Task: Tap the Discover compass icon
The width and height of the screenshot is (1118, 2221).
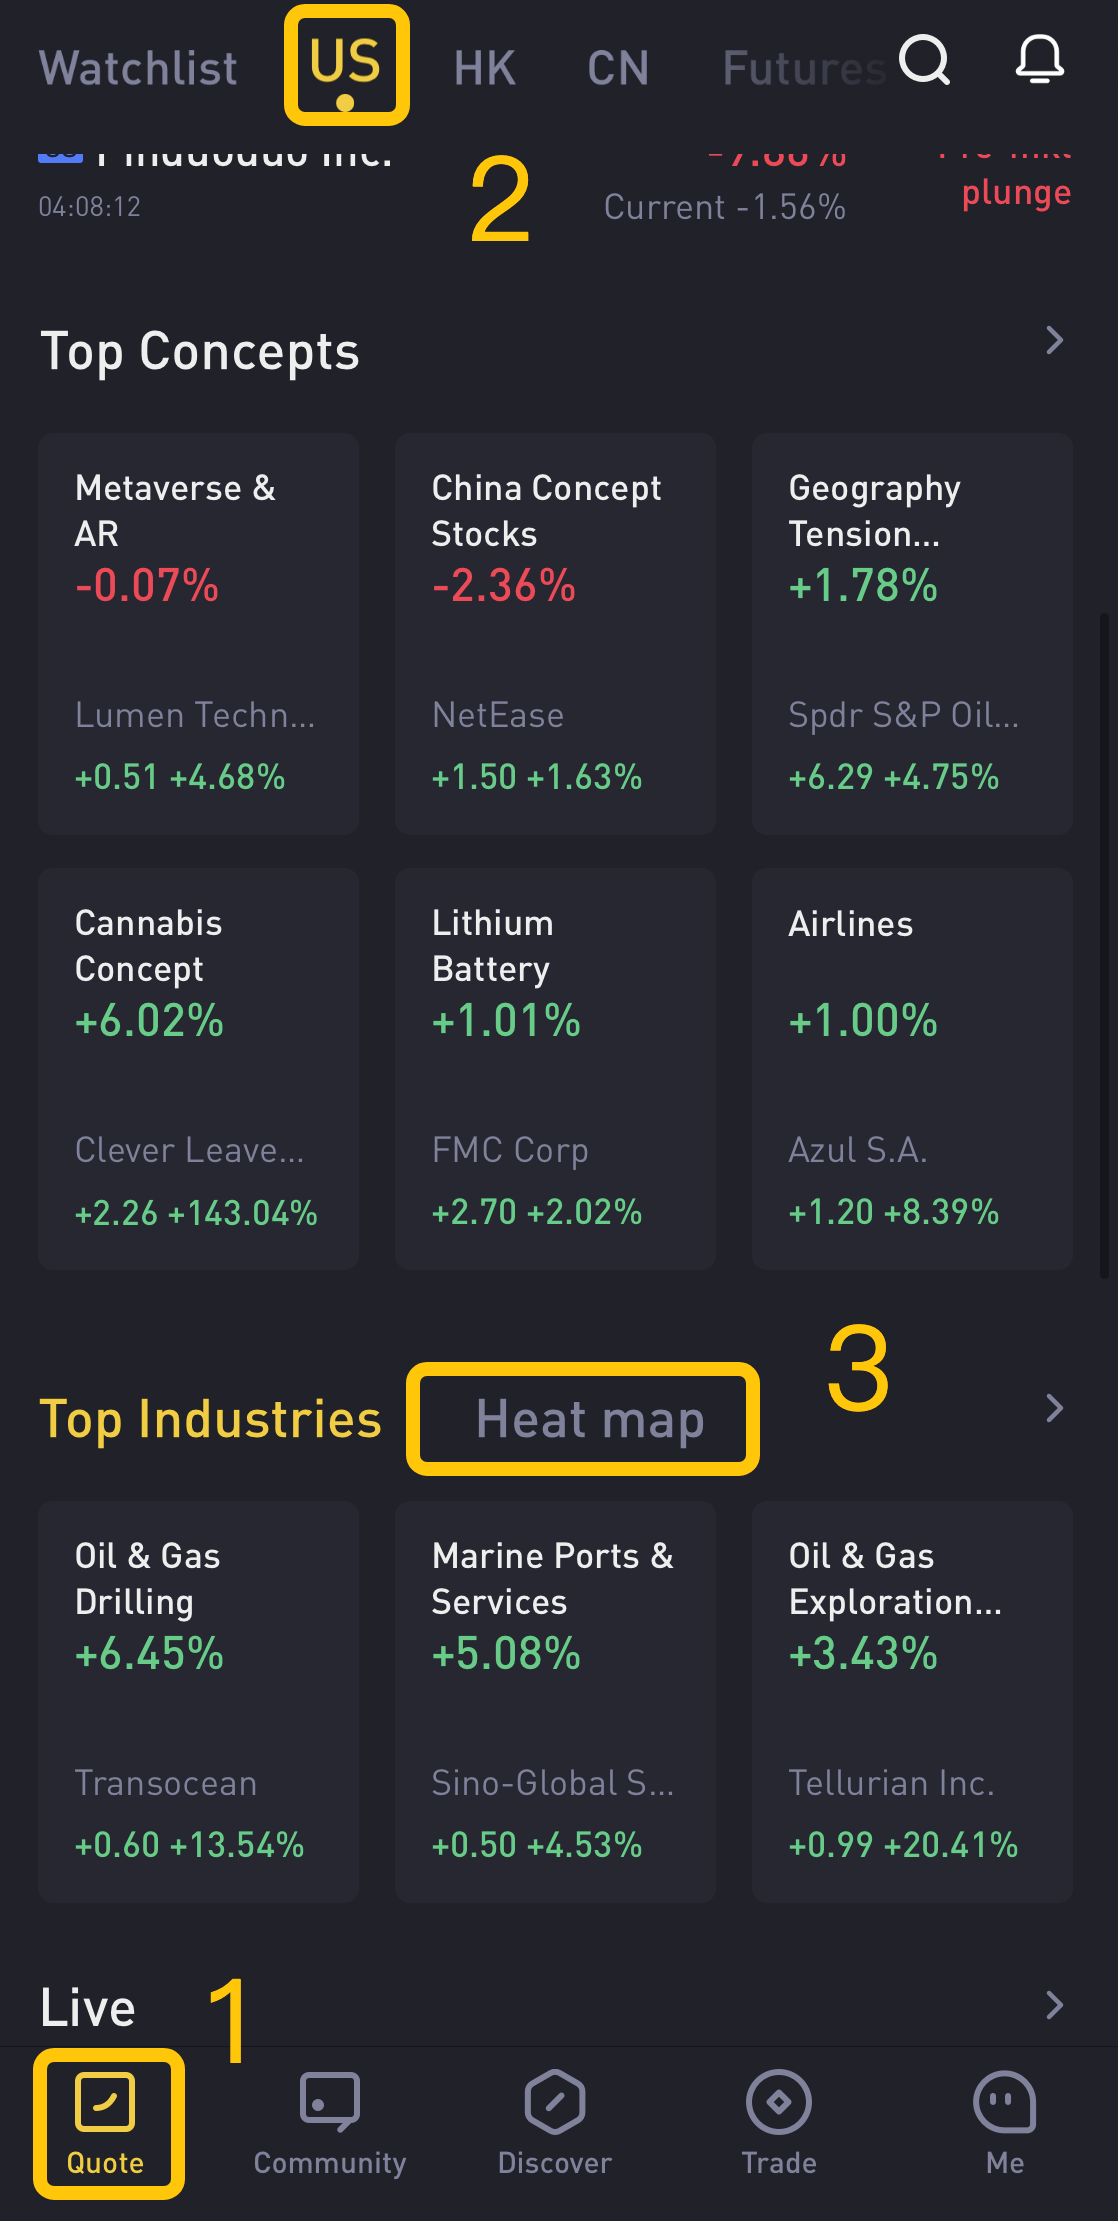Action: tap(554, 2104)
